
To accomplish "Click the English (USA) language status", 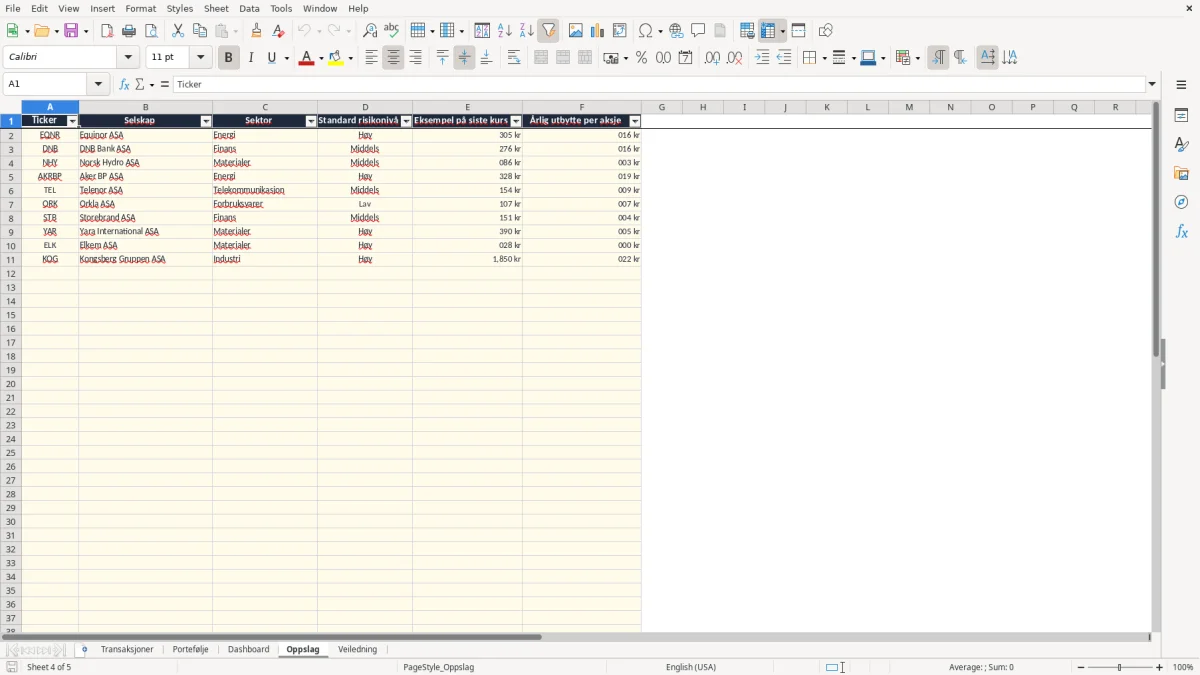I will (691, 667).
